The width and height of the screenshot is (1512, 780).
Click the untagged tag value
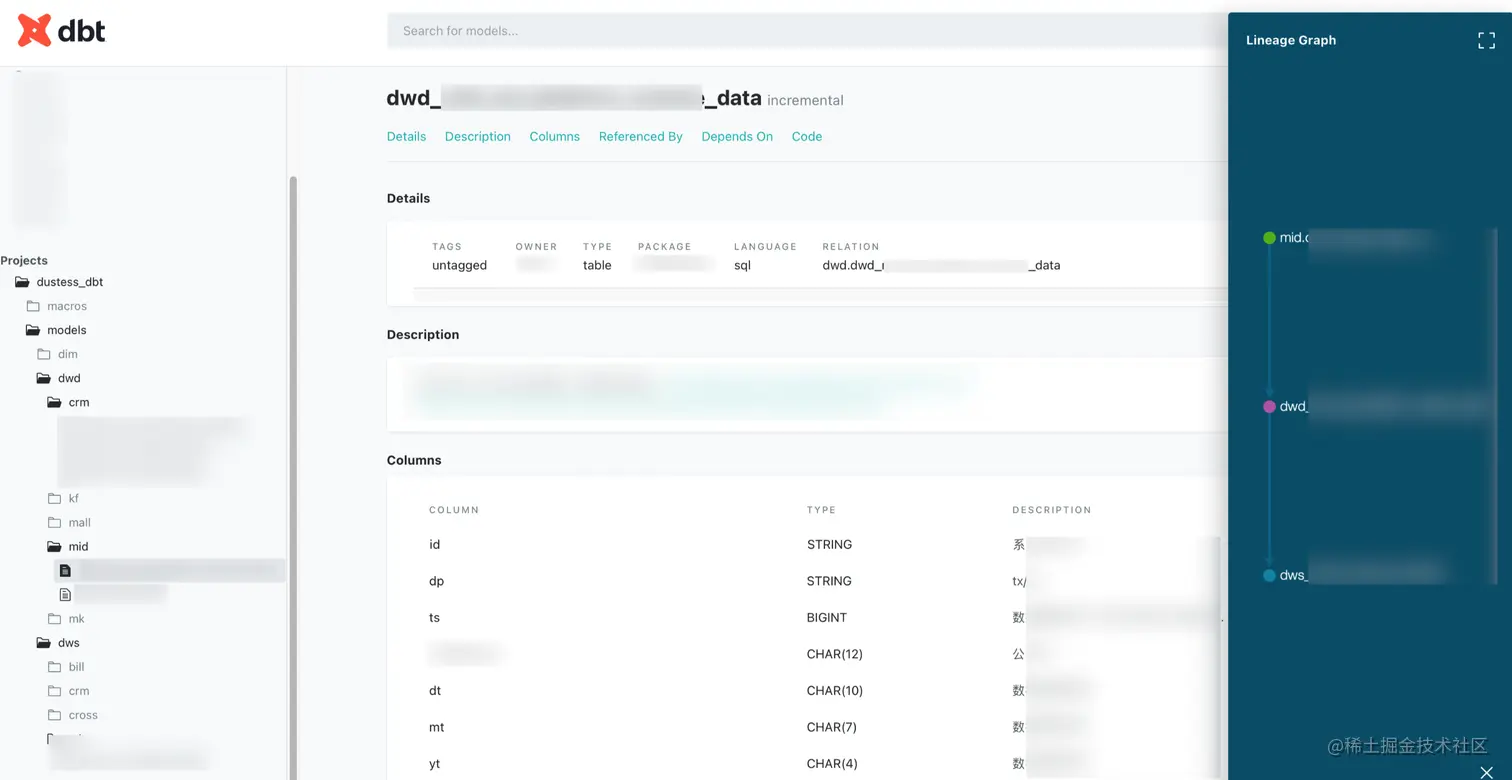point(459,265)
